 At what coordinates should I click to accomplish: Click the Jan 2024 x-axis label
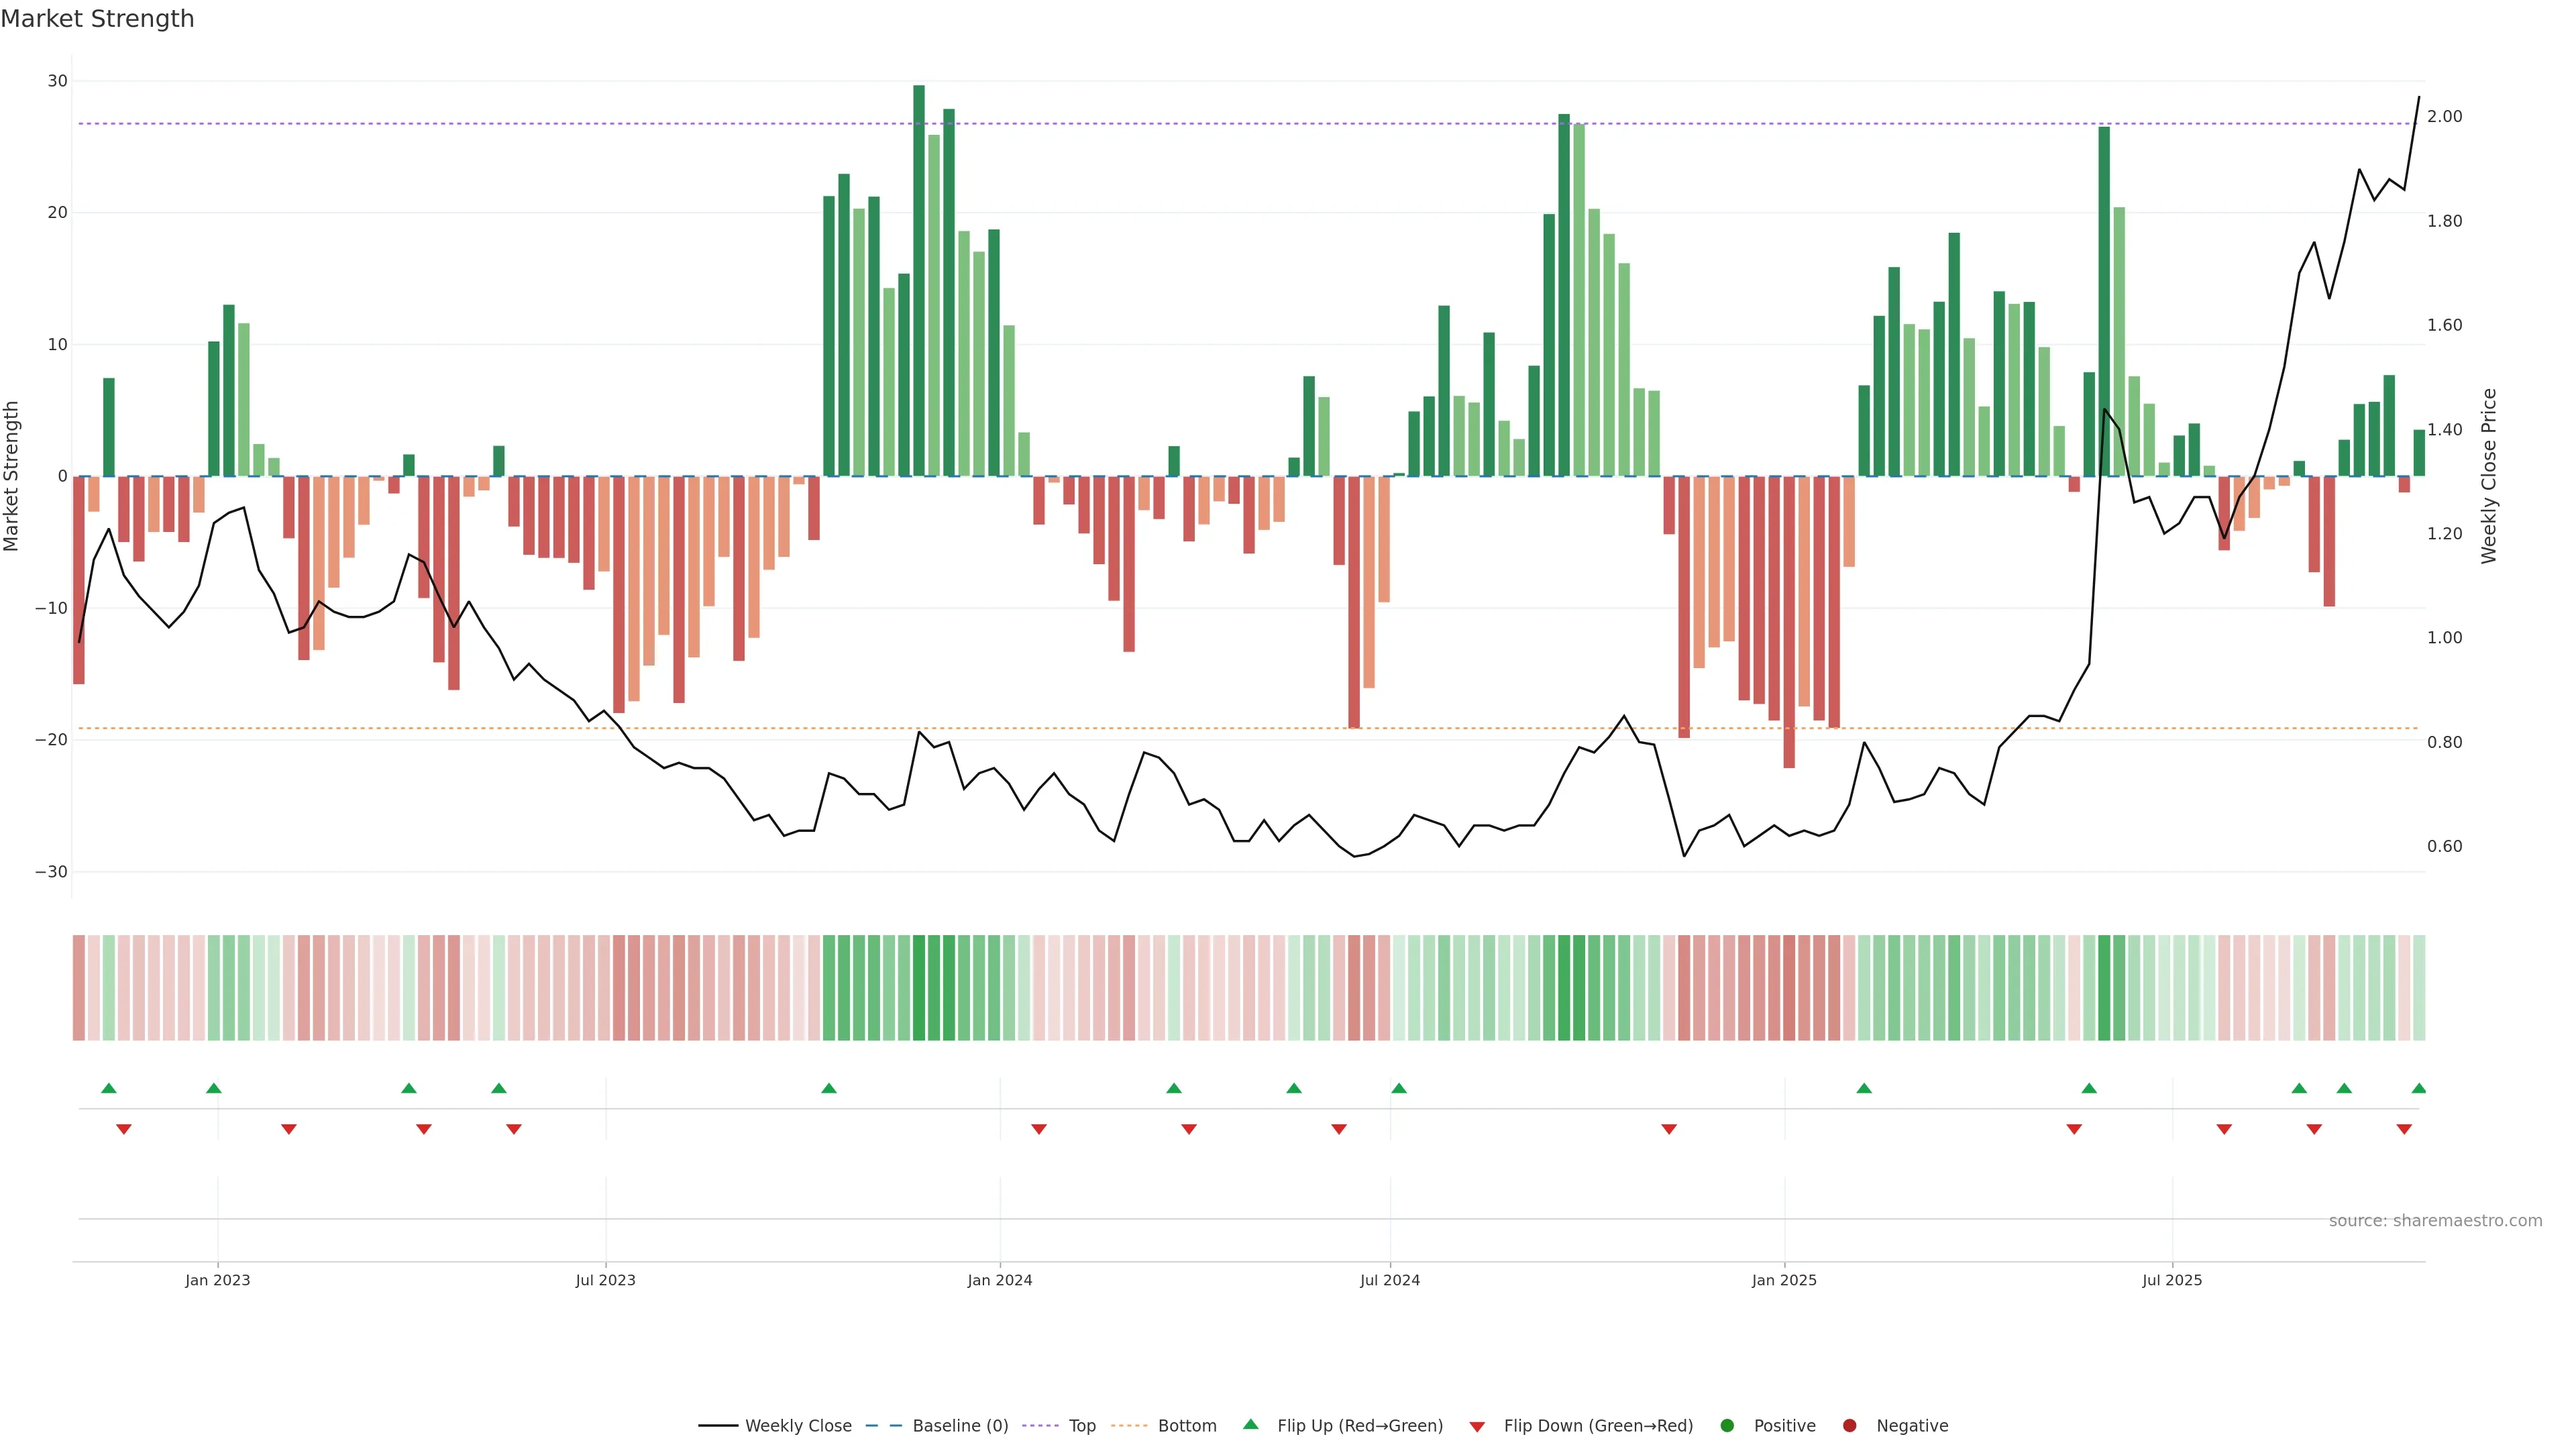pos(999,1280)
